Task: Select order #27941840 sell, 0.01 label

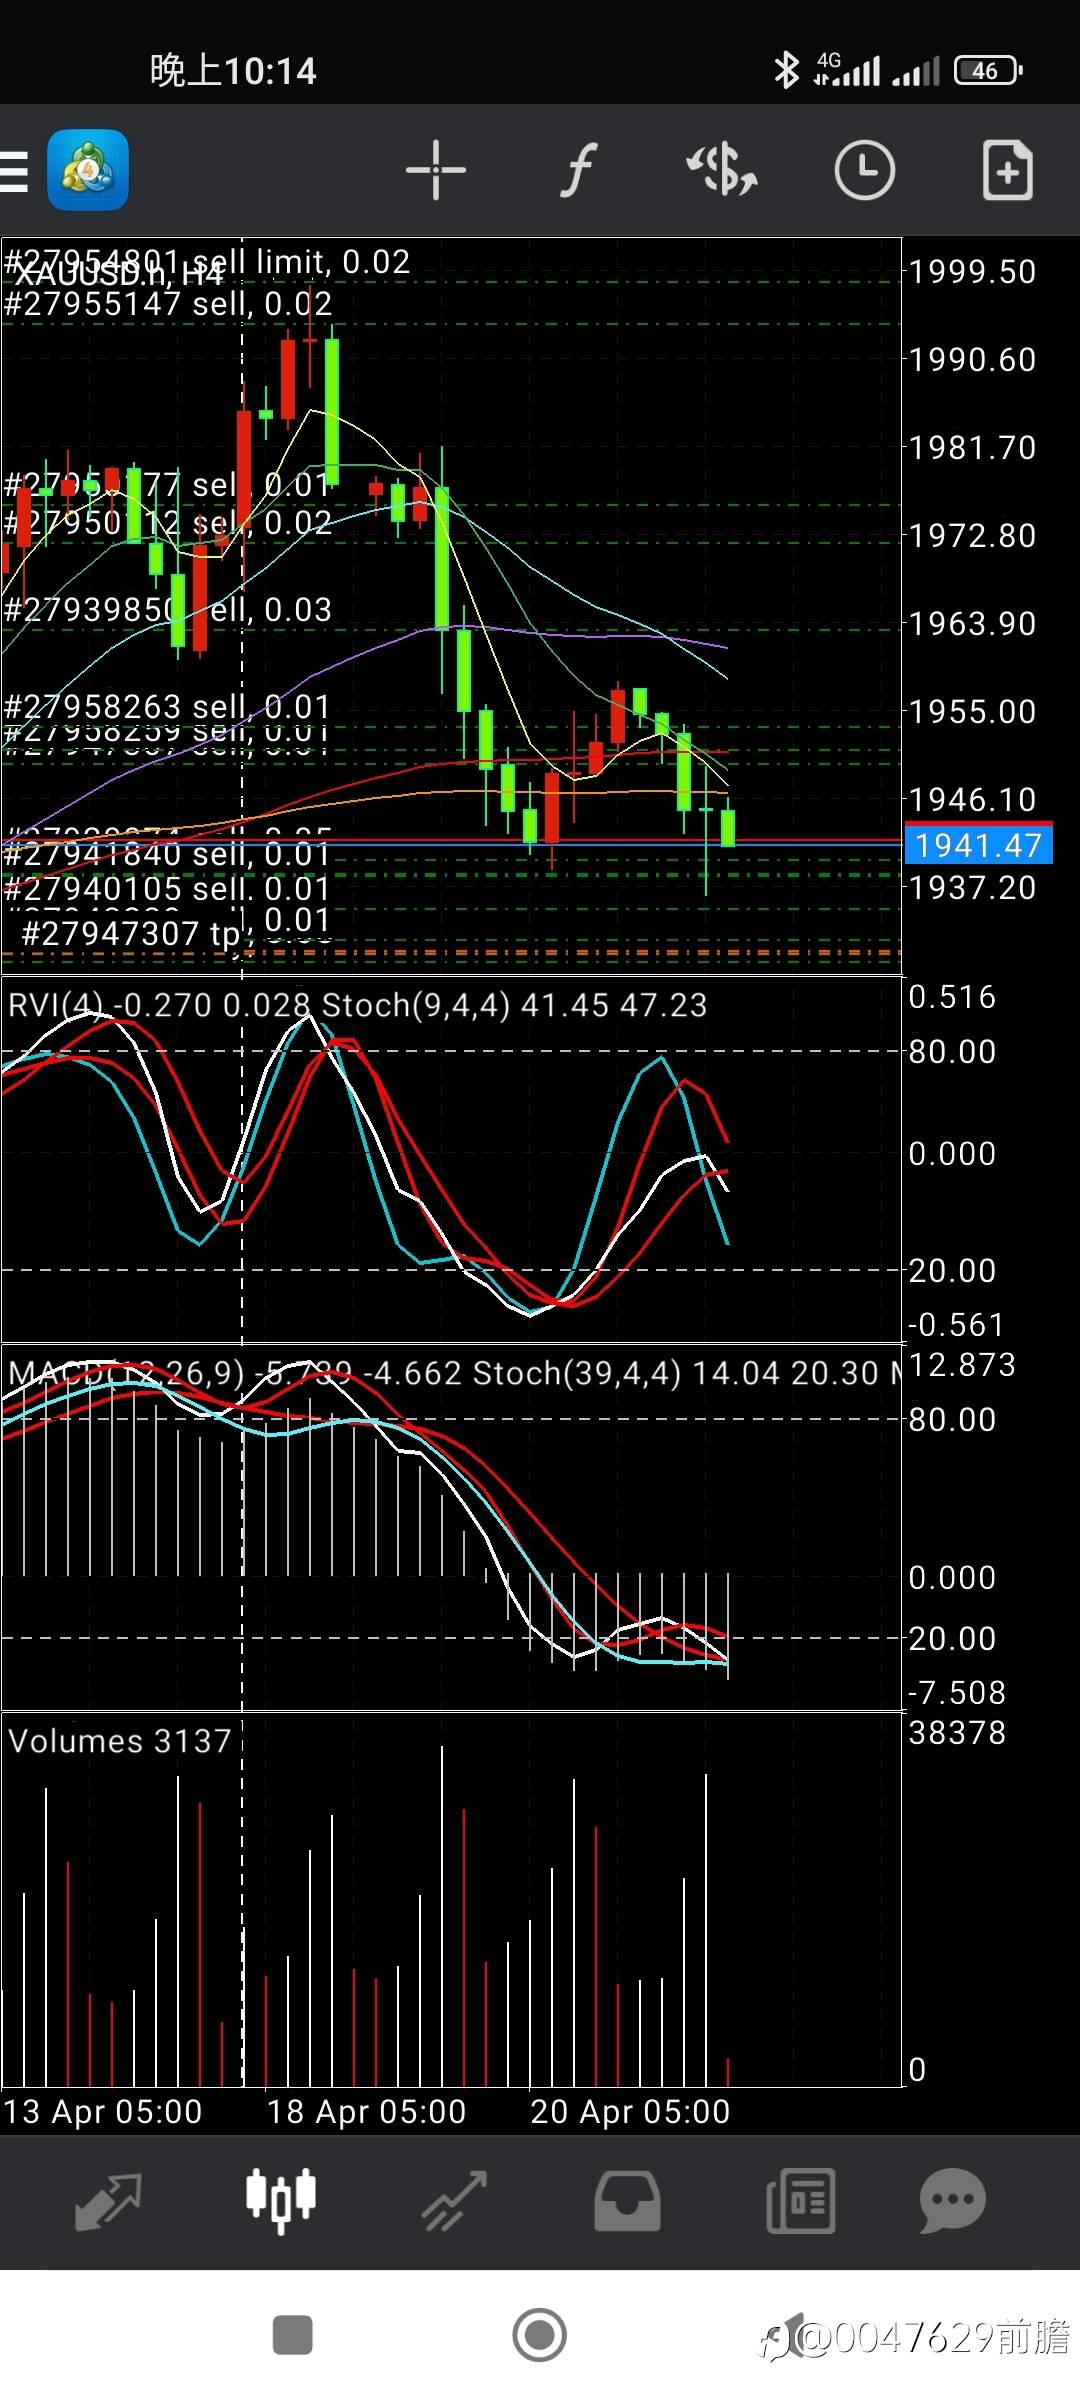Action: (167, 854)
